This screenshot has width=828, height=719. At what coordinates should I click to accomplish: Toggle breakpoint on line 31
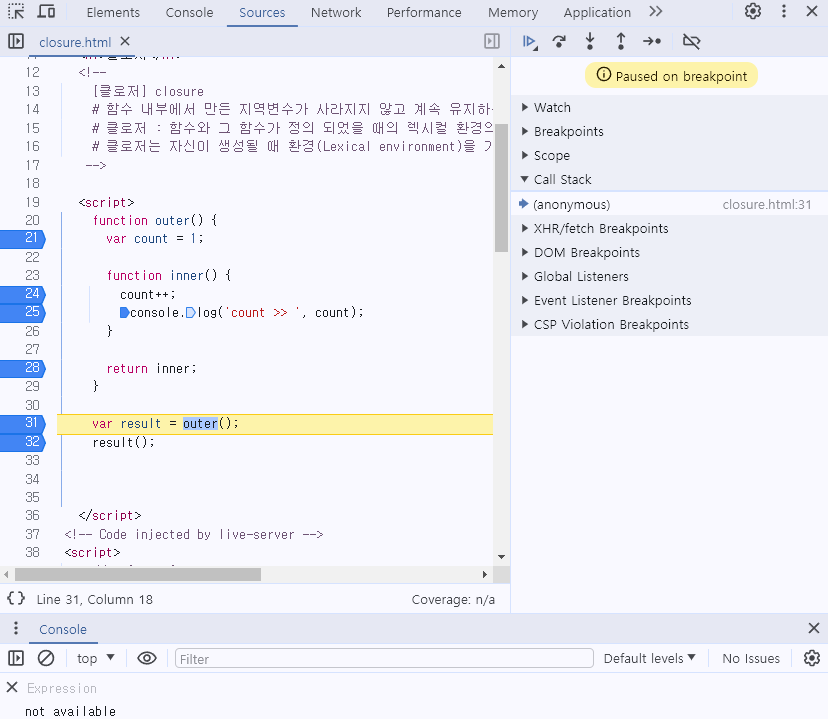click(x=23, y=423)
